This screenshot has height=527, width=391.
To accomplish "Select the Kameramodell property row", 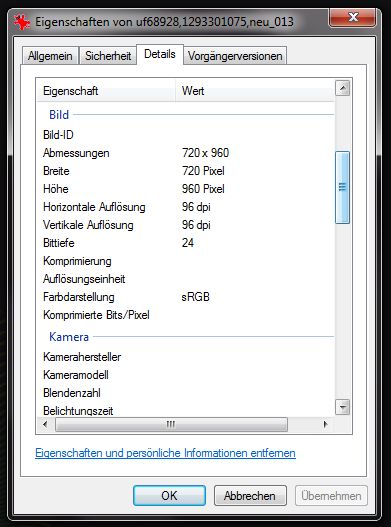I will (x=185, y=375).
